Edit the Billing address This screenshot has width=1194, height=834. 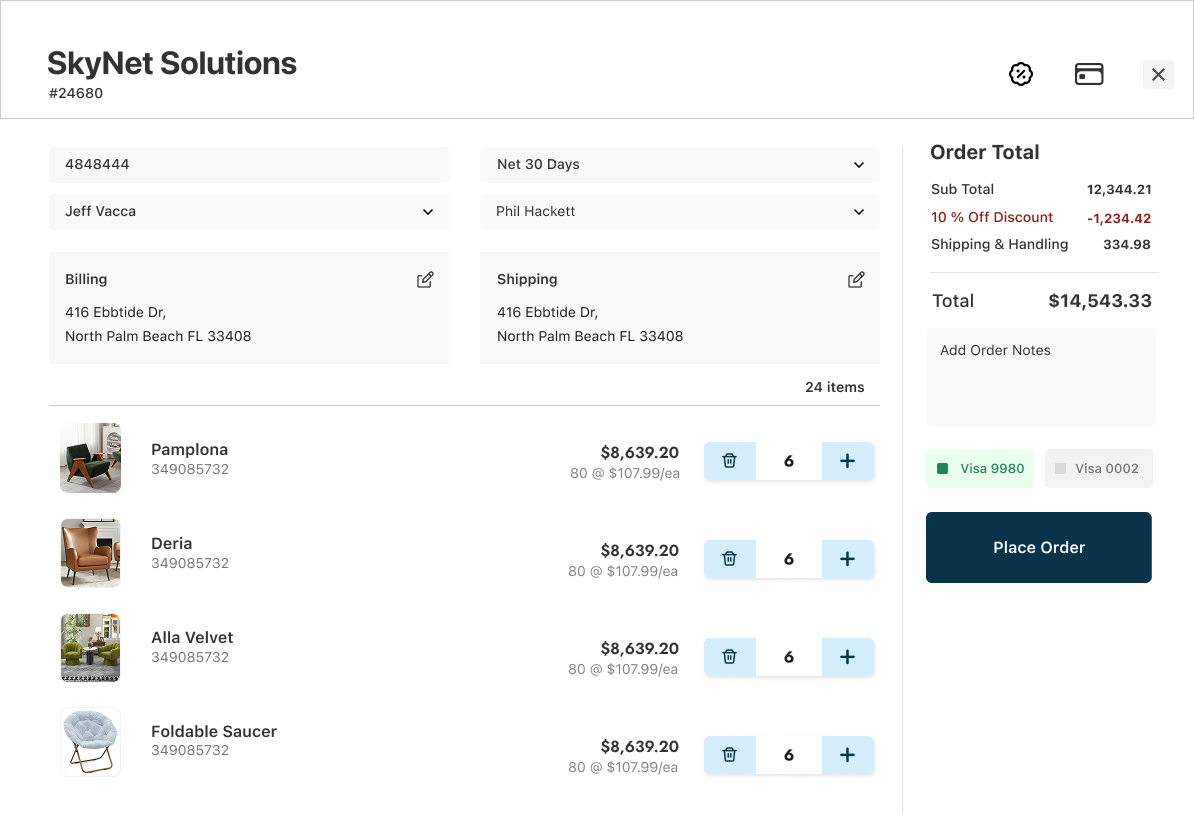[425, 280]
